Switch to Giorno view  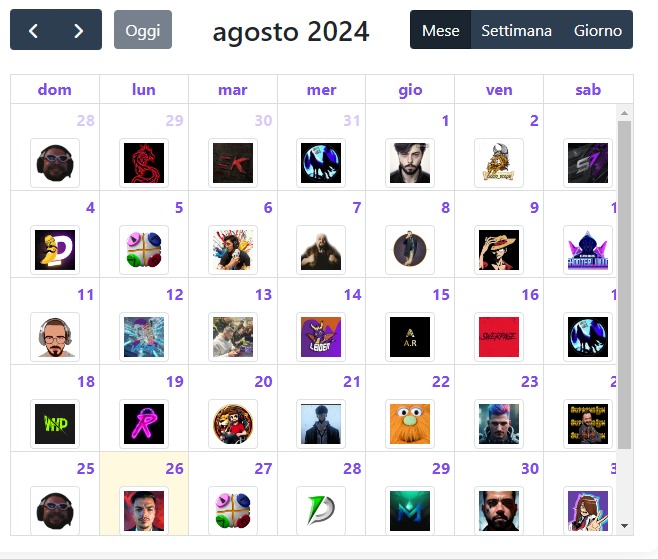click(598, 30)
